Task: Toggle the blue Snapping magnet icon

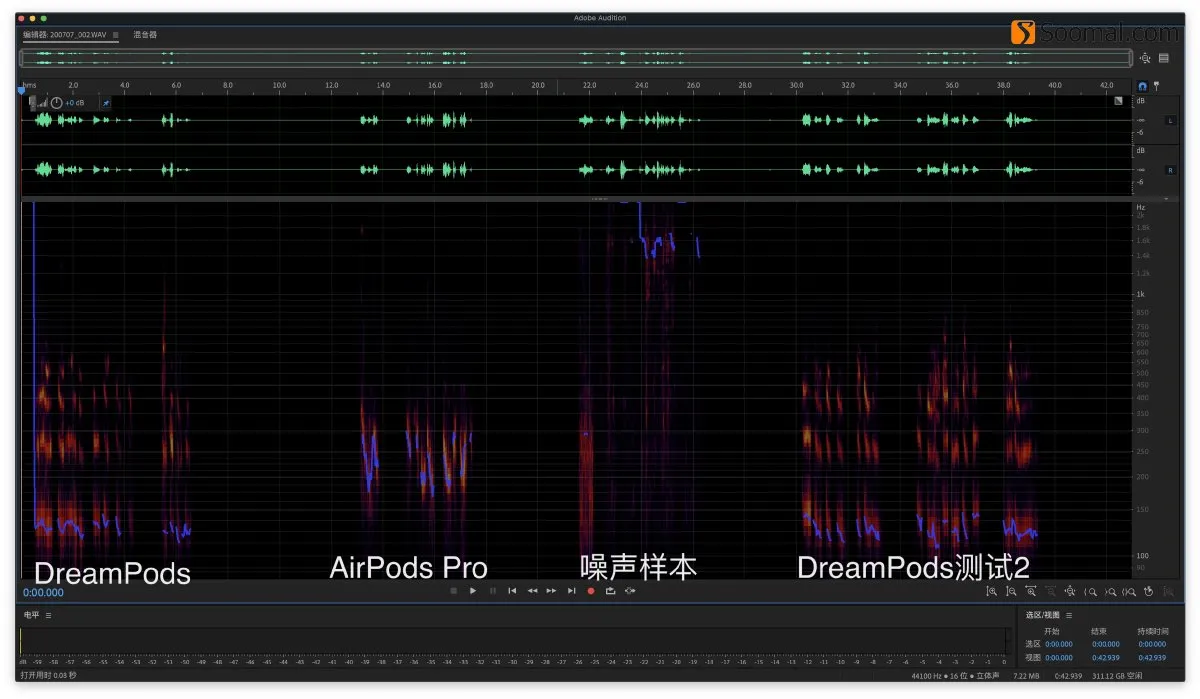Action: (1143, 86)
